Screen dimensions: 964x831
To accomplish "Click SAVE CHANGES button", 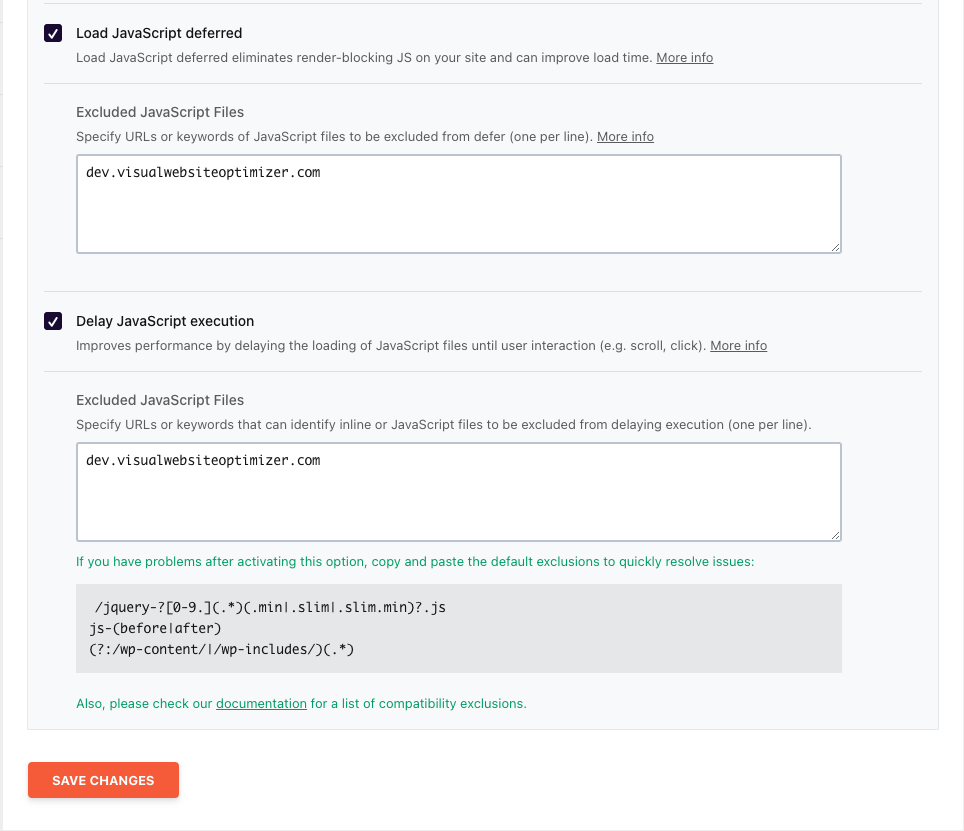I will tap(103, 780).
